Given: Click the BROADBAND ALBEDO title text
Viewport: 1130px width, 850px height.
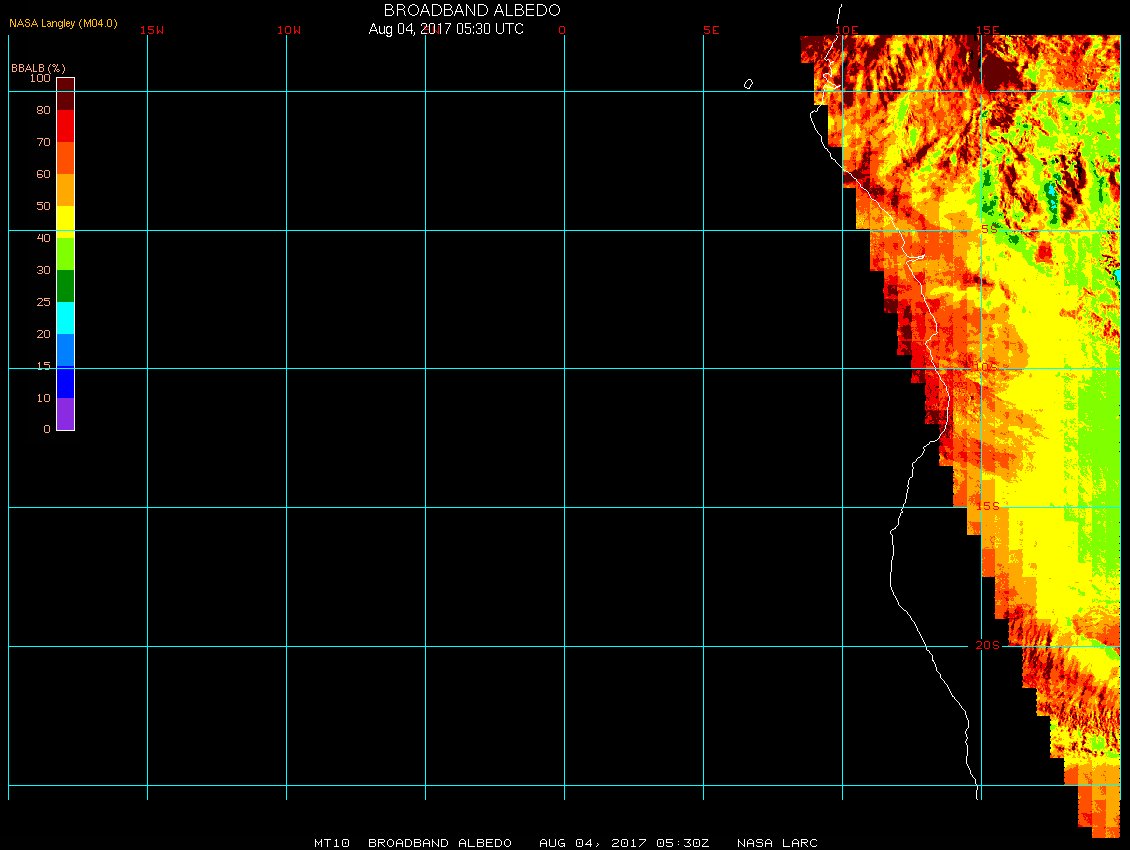Looking at the screenshot, I should [472, 10].
